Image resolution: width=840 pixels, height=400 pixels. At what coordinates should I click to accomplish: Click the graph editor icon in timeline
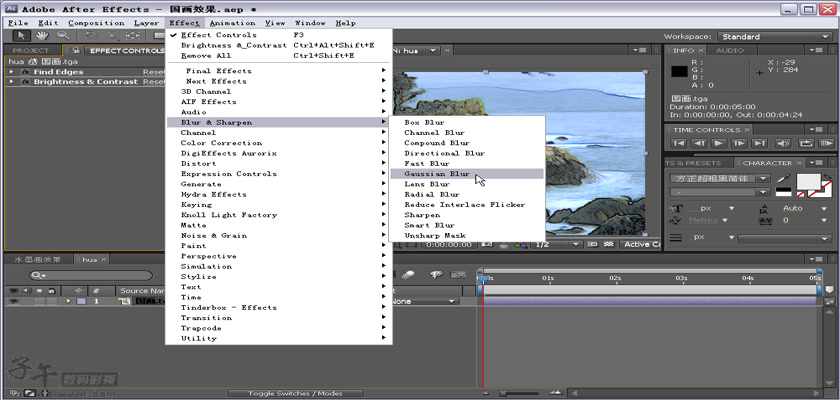(x=458, y=275)
